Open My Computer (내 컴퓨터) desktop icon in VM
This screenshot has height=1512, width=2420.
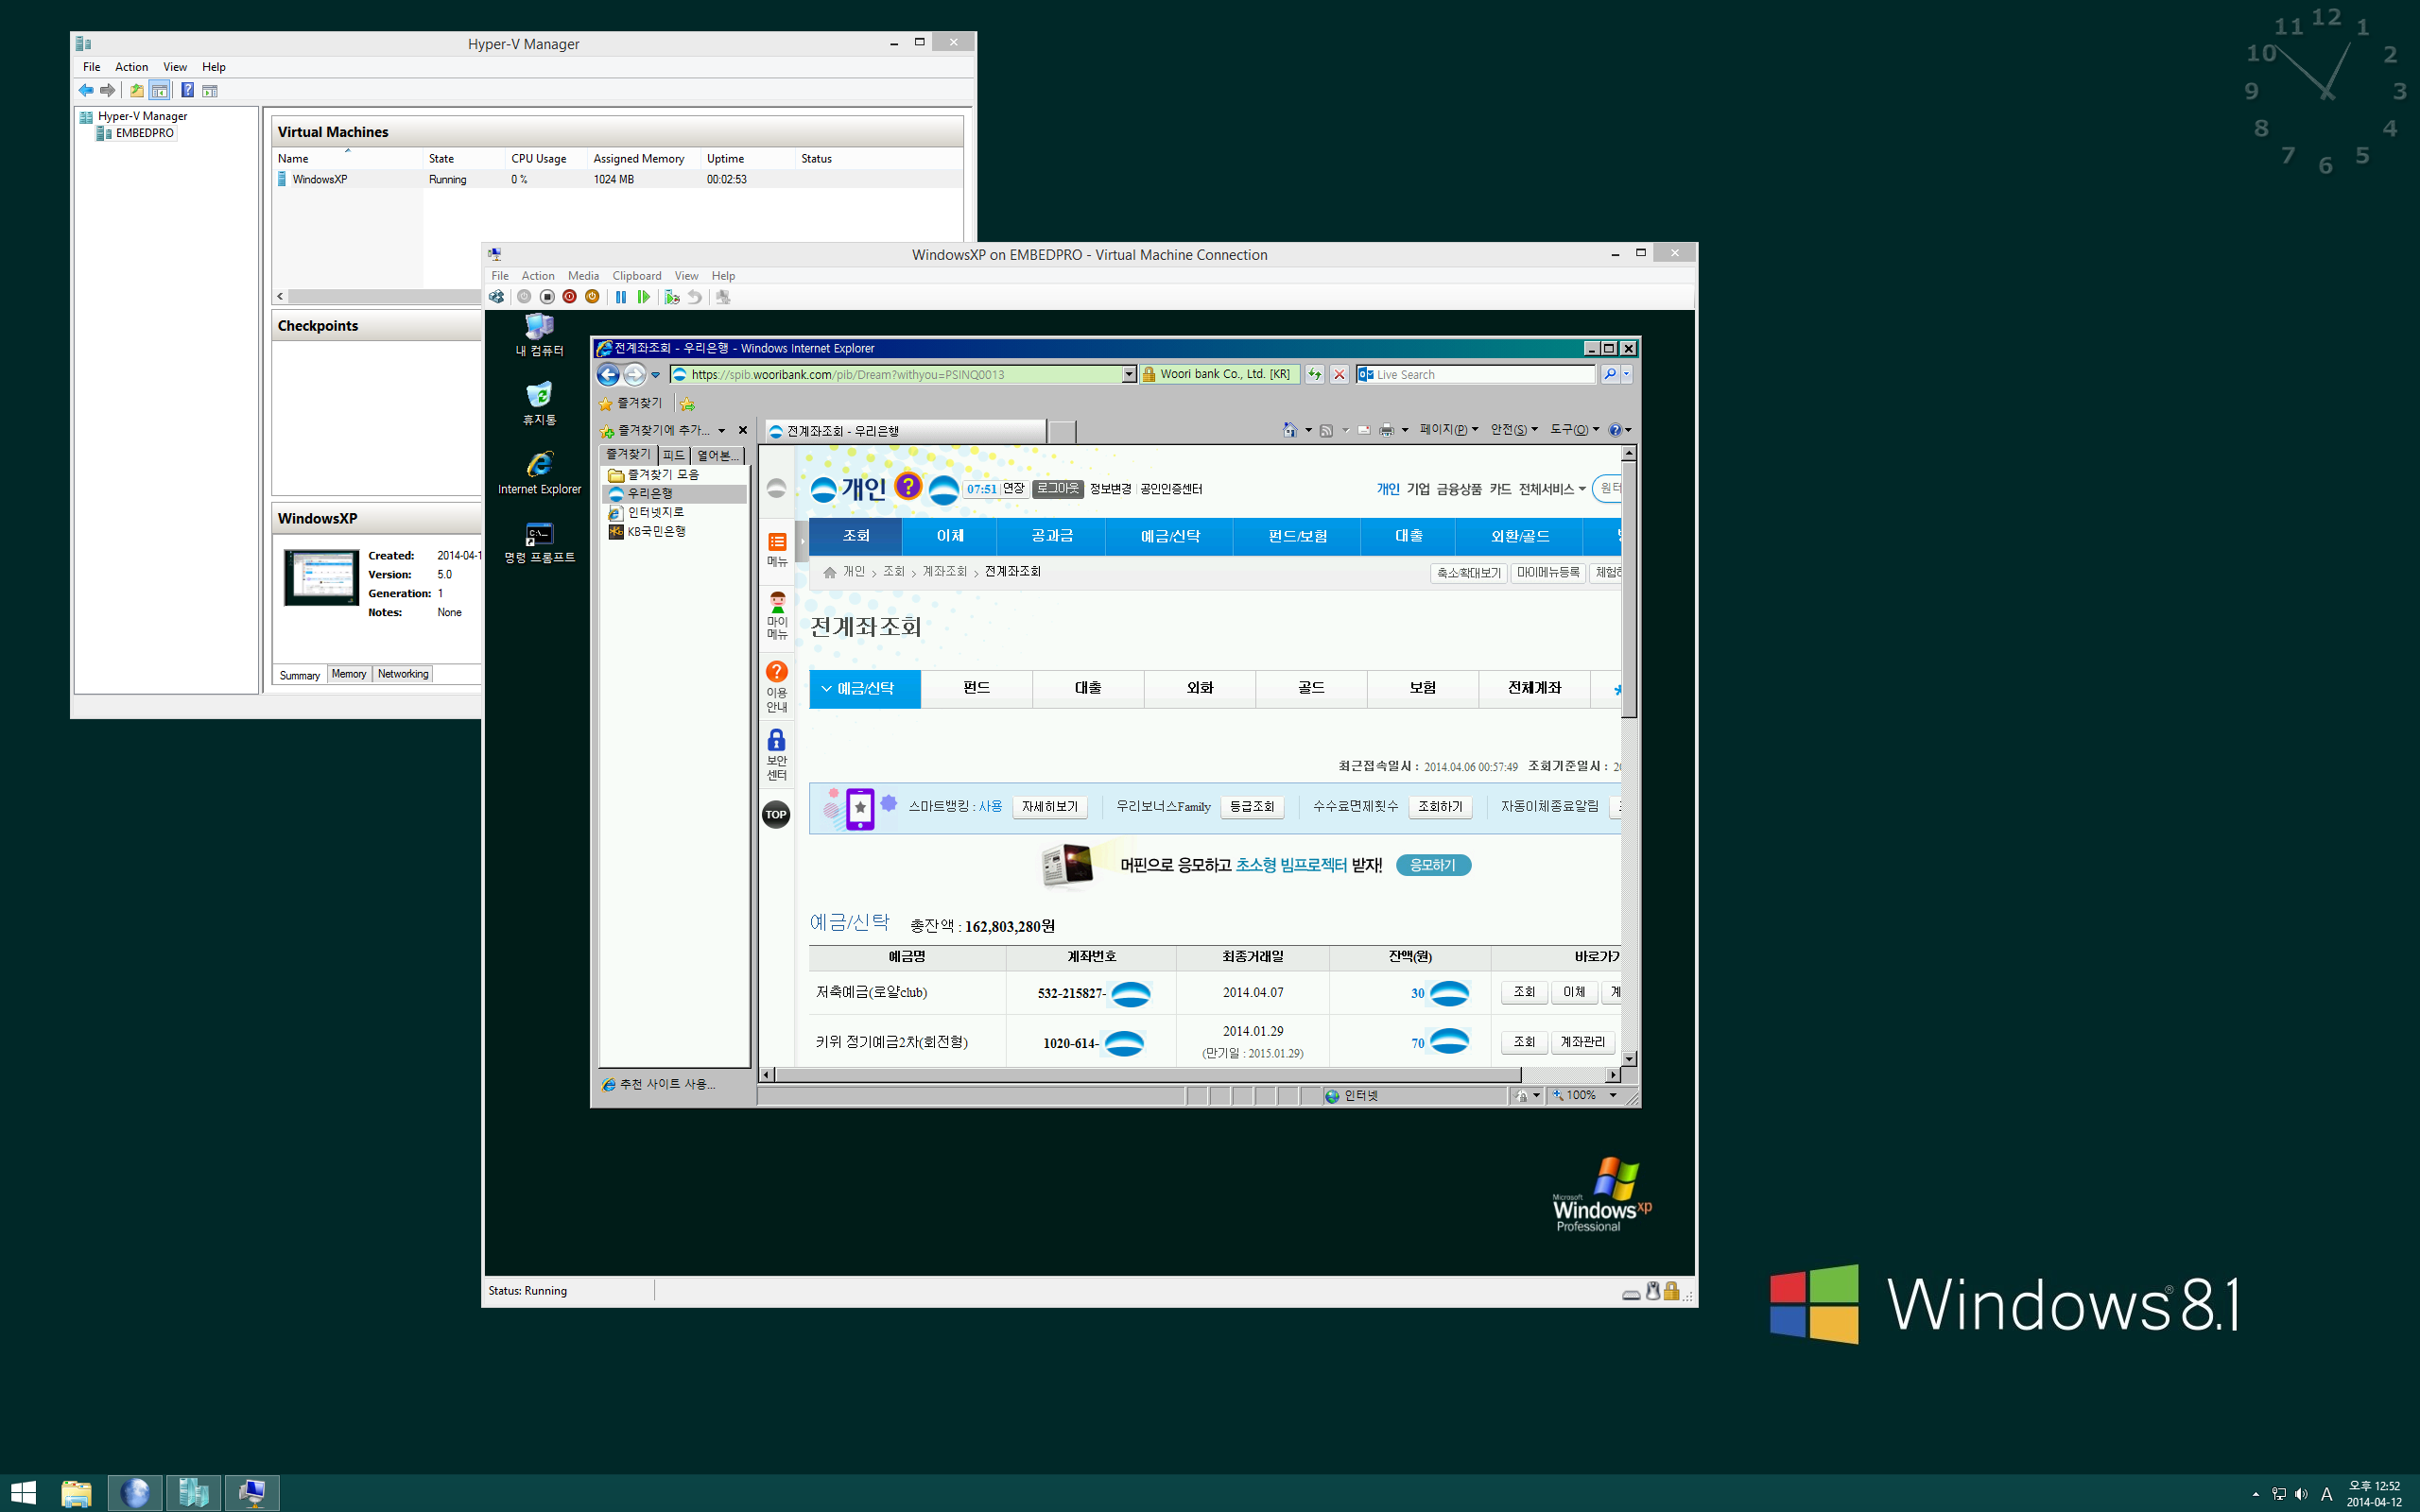point(539,335)
